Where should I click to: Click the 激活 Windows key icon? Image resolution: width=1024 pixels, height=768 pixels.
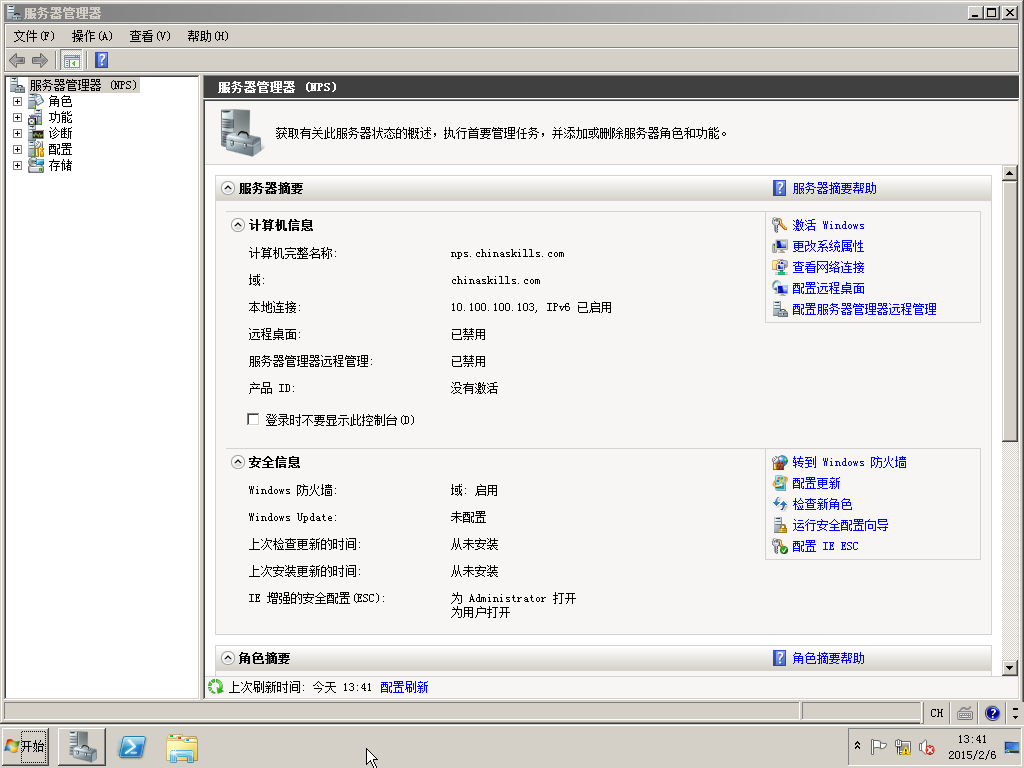(x=779, y=225)
